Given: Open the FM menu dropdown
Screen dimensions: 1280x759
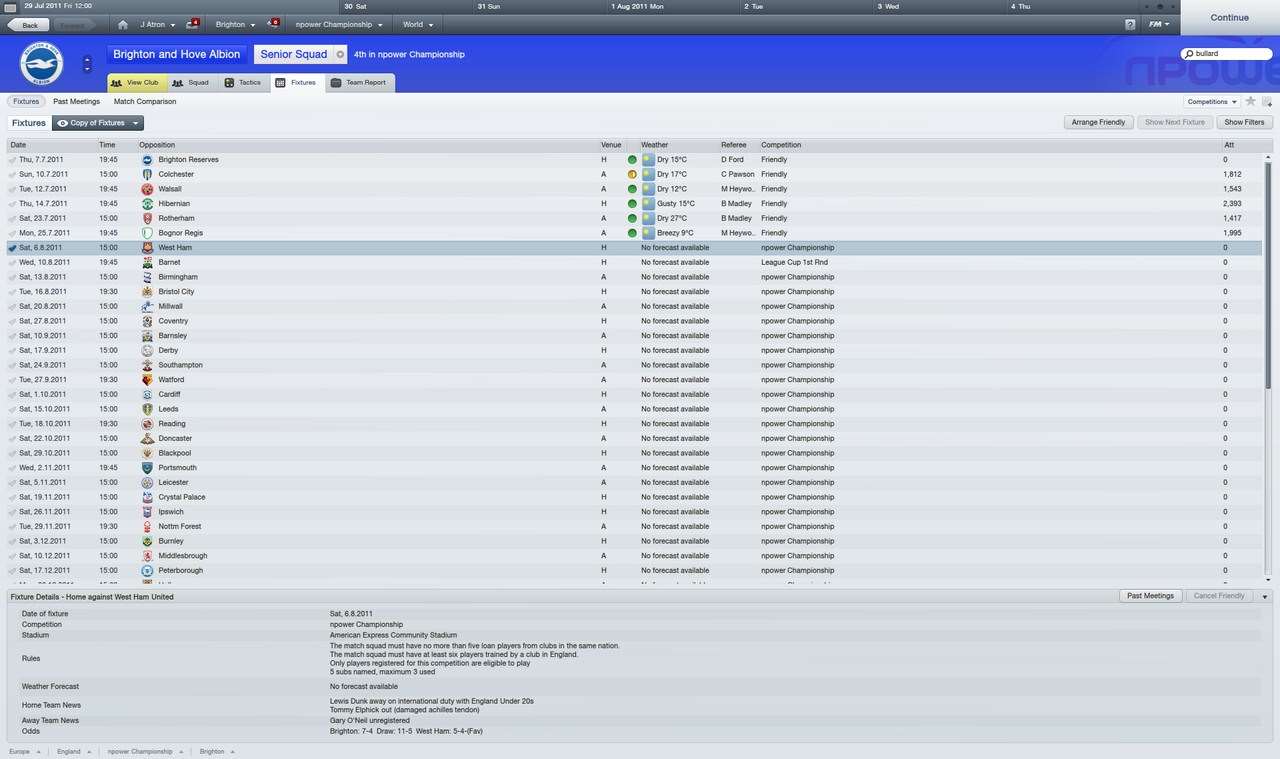Looking at the screenshot, I should point(1159,24).
